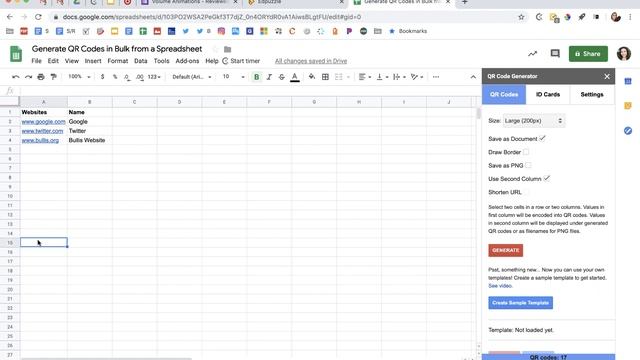
Task: Open the more toolbar options ellipsis
Action: (x=436, y=77)
